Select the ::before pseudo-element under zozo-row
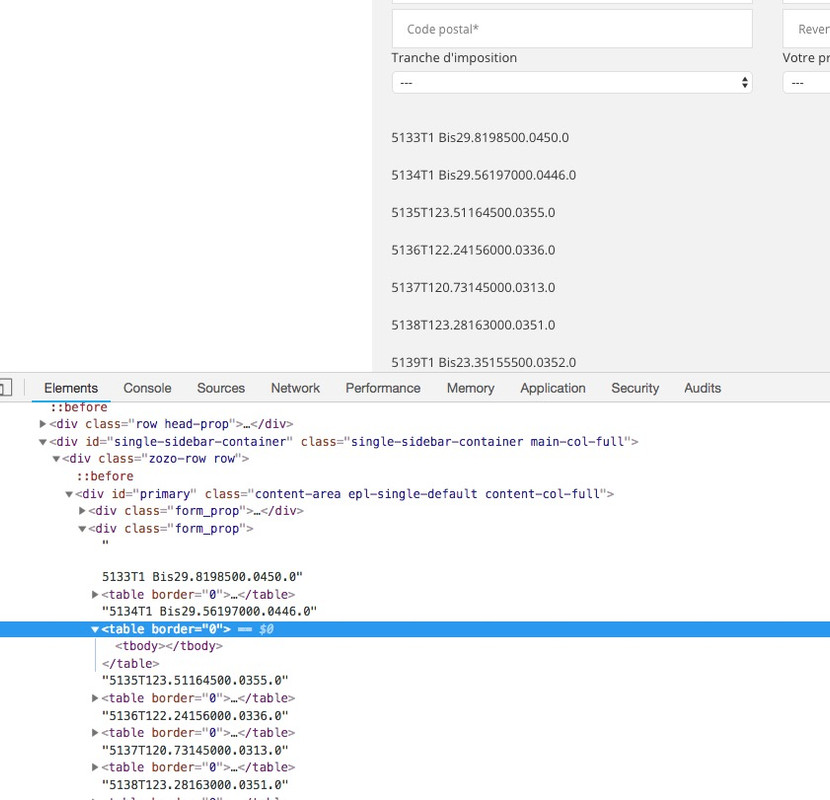Screen dimensions: 830x800 [x=105, y=476]
